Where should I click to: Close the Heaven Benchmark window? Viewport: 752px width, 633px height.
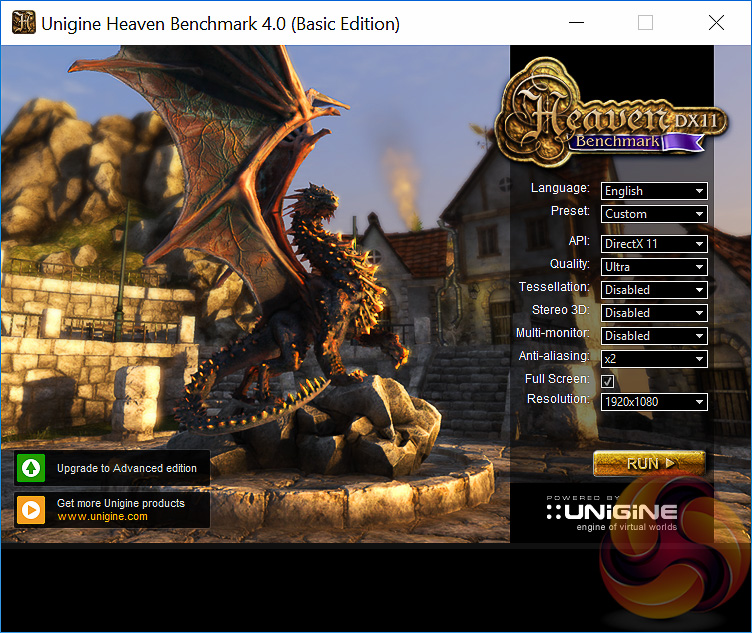click(716, 23)
